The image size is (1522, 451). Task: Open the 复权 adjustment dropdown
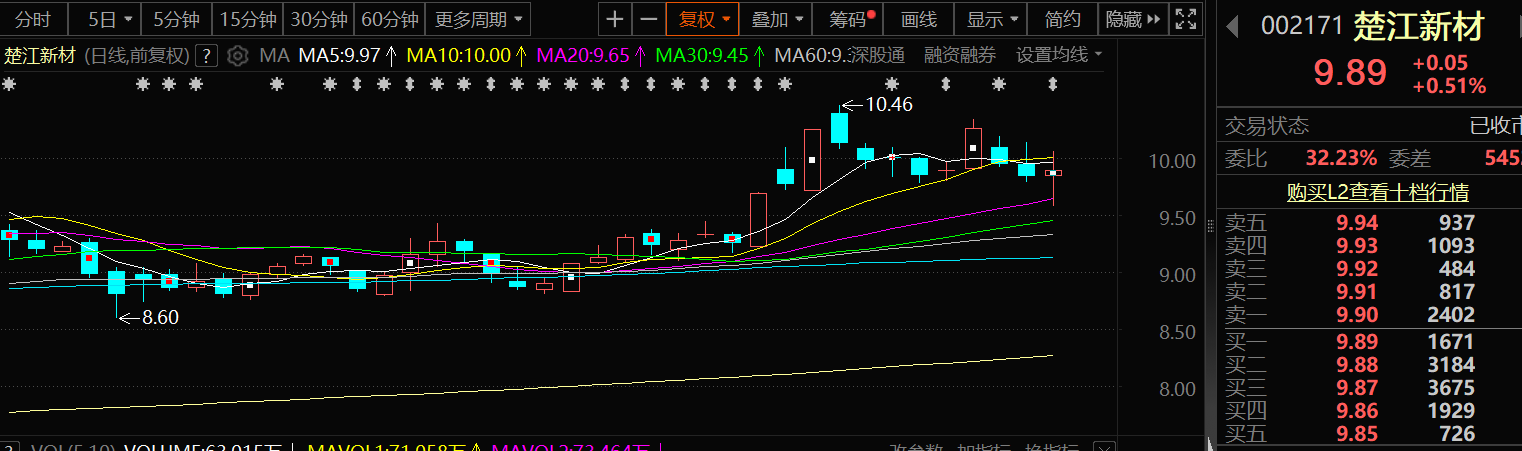click(704, 18)
